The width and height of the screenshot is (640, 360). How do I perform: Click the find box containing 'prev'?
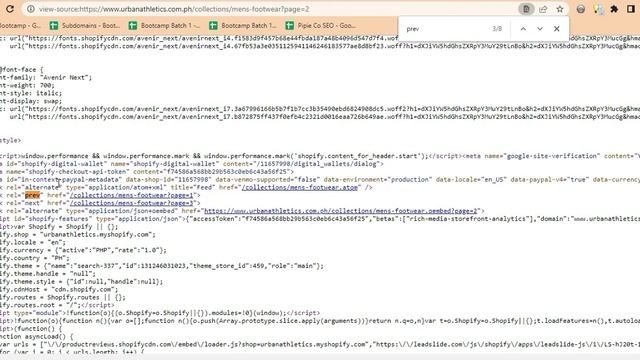[445, 29]
